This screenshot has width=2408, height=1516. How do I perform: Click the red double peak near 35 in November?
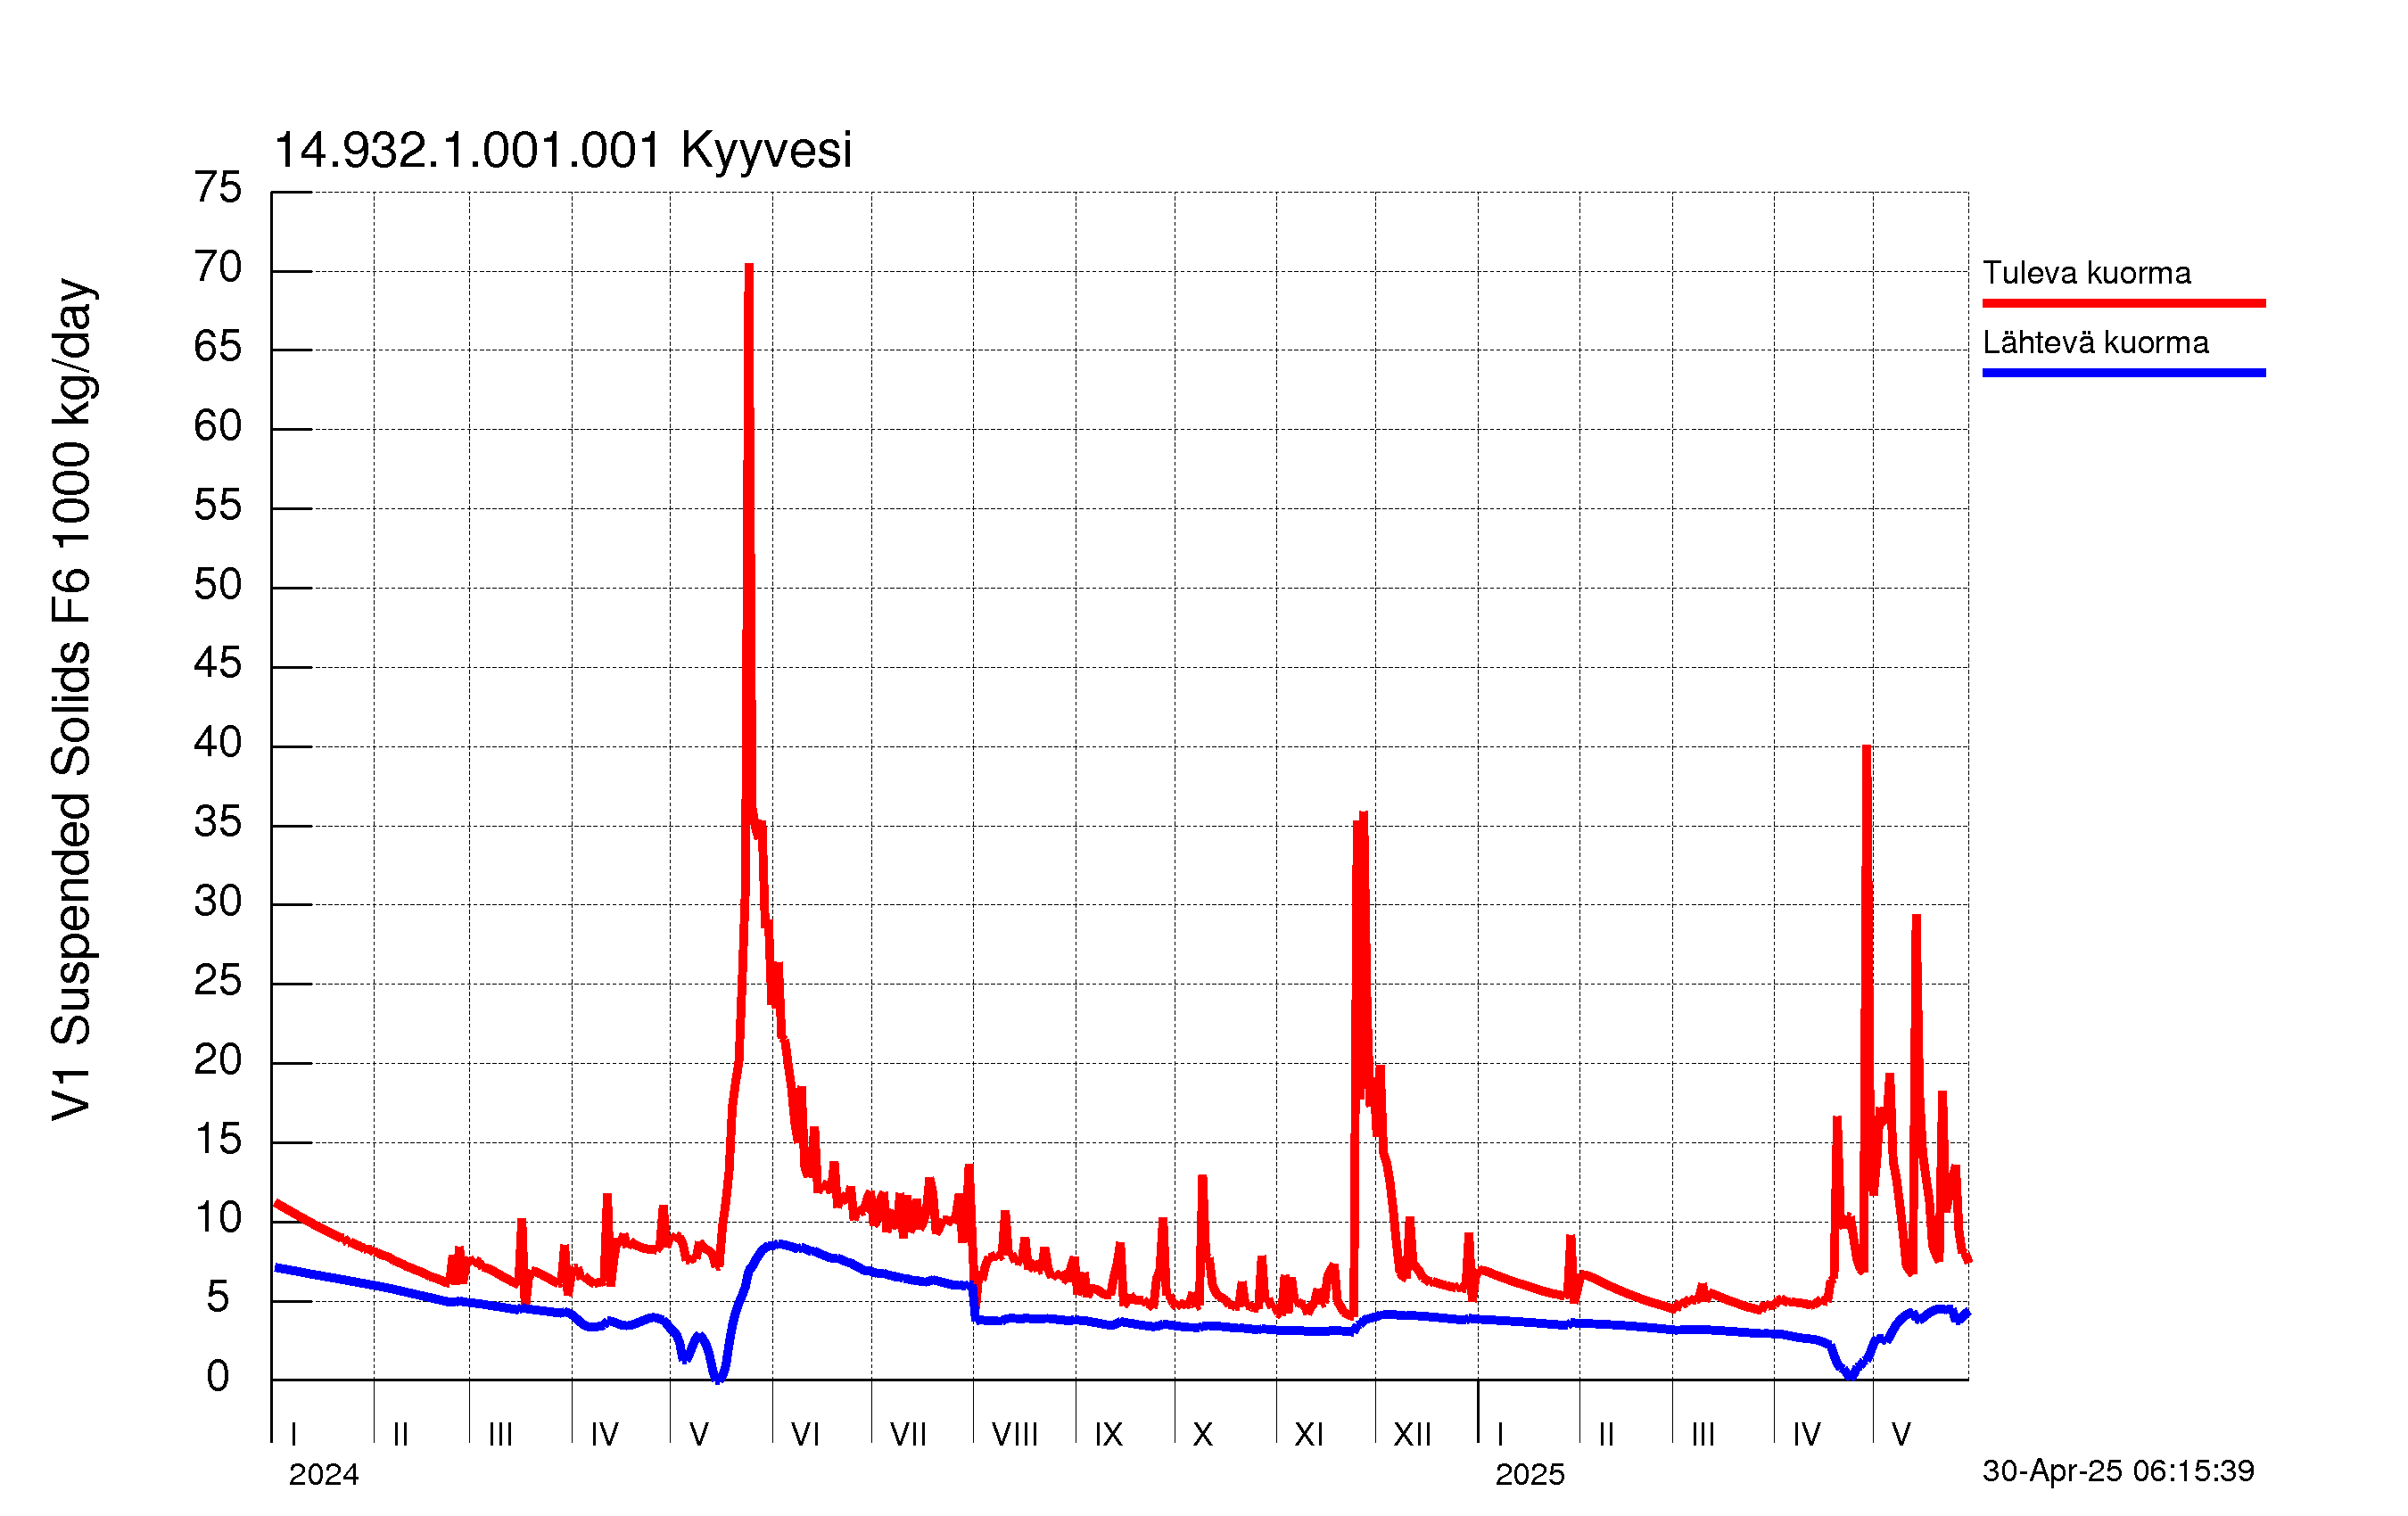[1360, 825]
